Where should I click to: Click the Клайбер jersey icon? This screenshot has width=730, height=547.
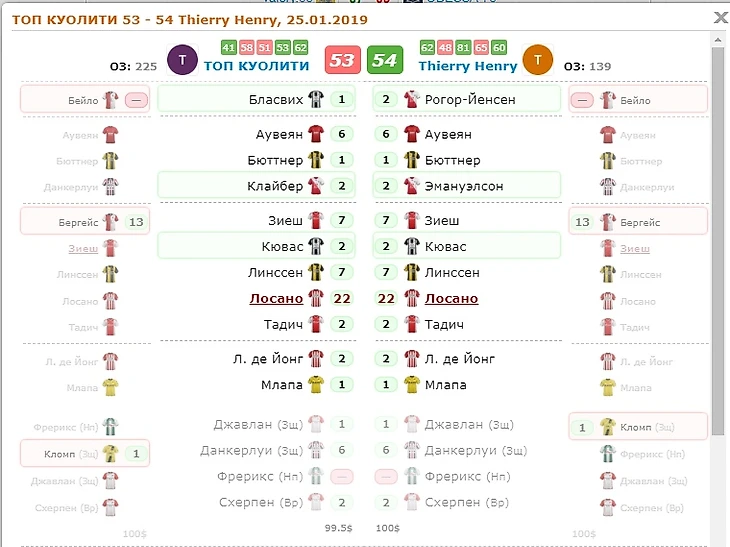316,186
